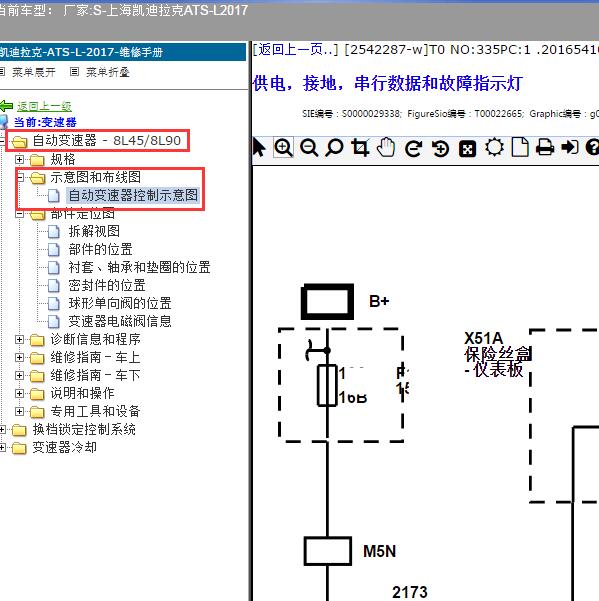Click the sun-shaped settings icon
The image size is (599, 601).
coord(494,148)
